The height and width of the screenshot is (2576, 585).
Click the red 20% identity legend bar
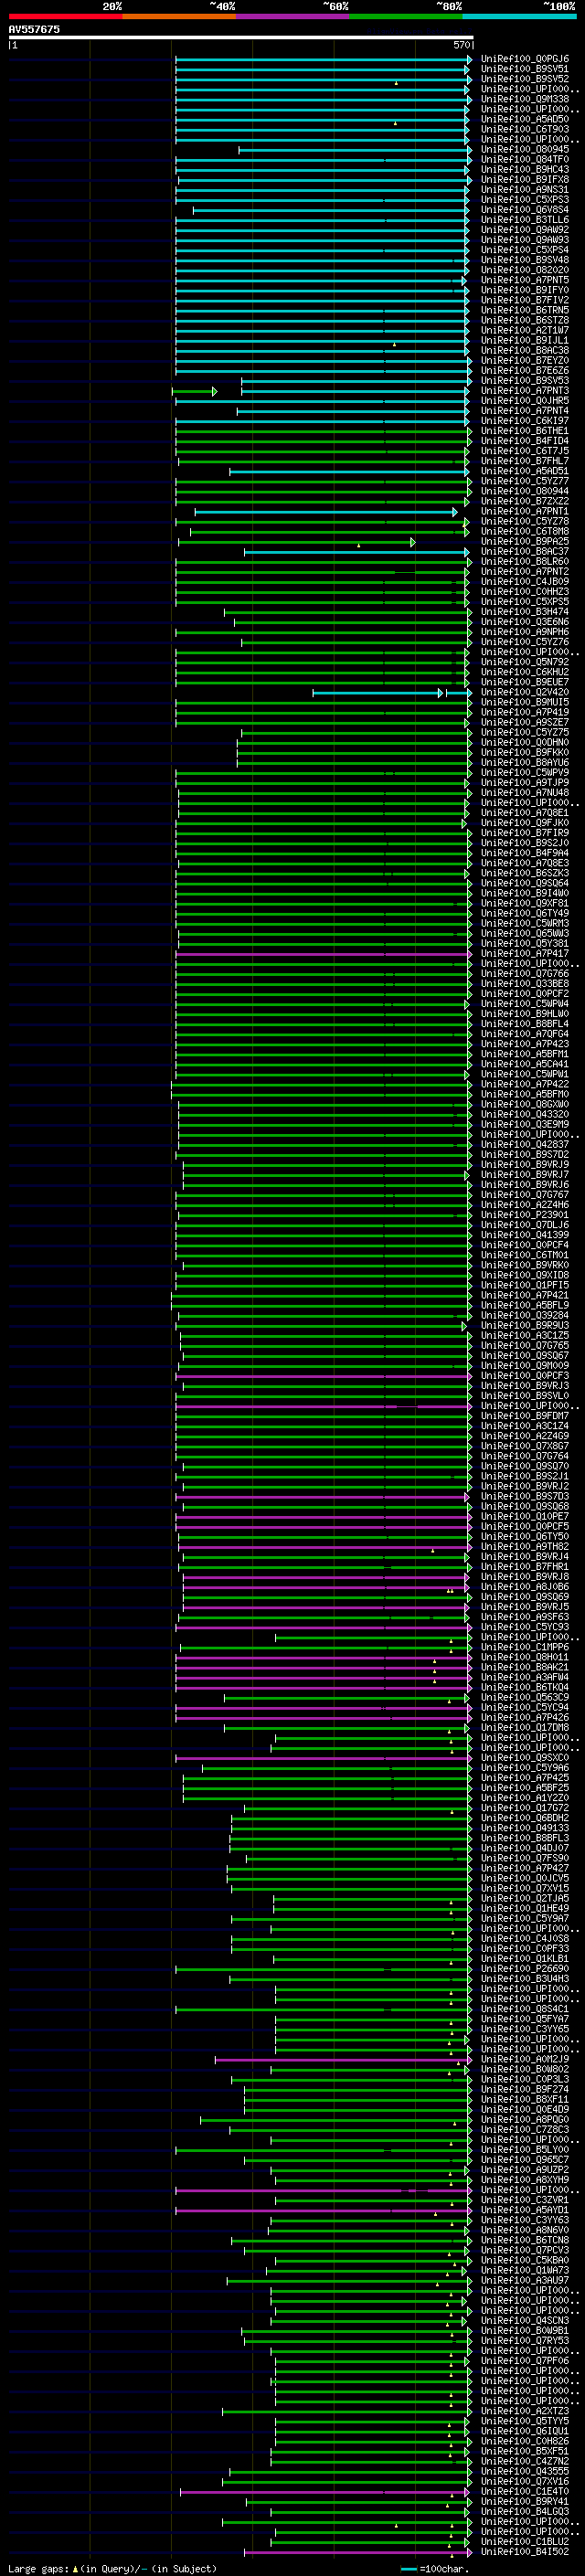[x=65, y=16]
